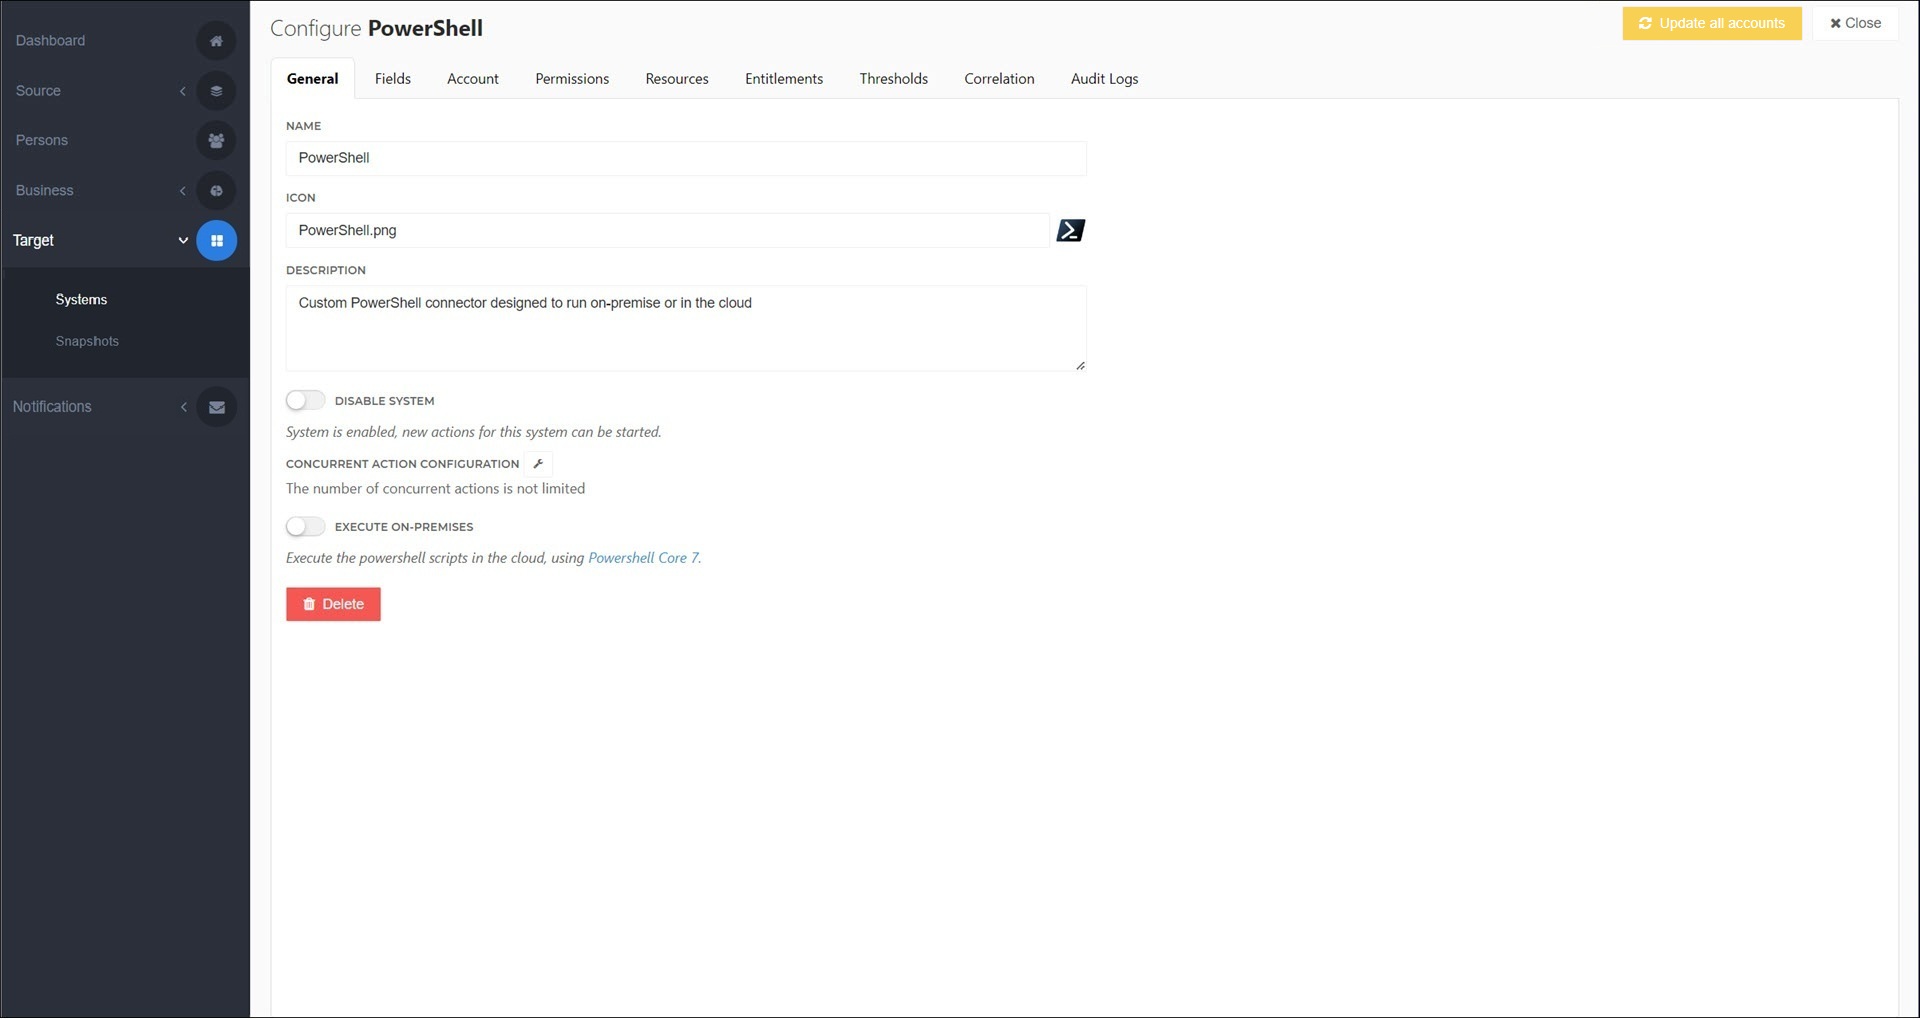Click the PowerShell icon preview image
Screen dimensions: 1920x1019
[x=1070, y=231]
